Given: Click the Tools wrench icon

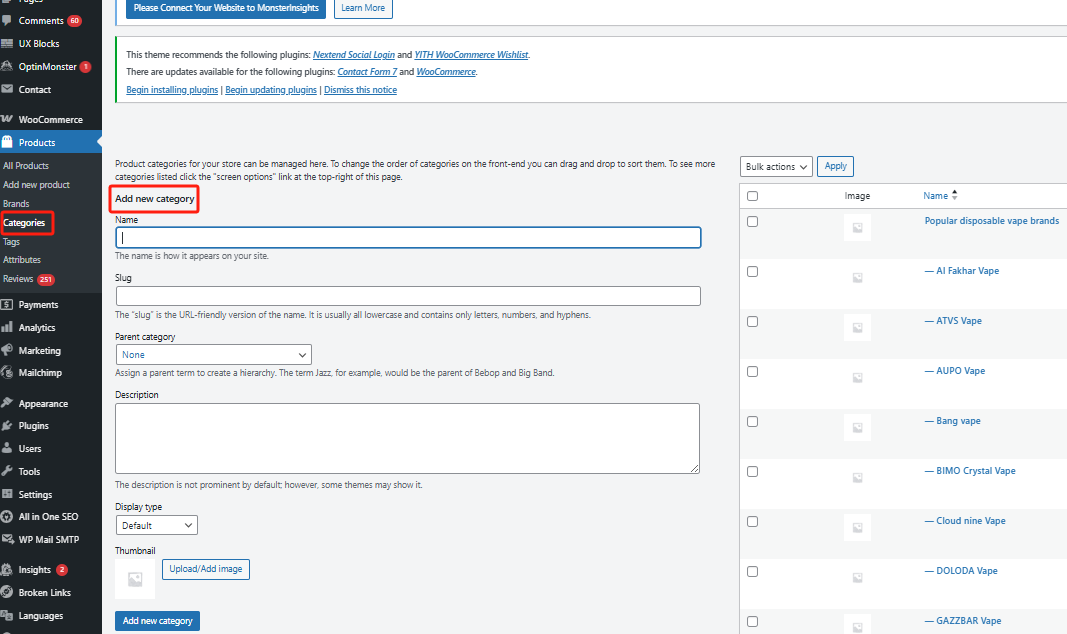Looking at the screenshot, I should tap(8, 472).
